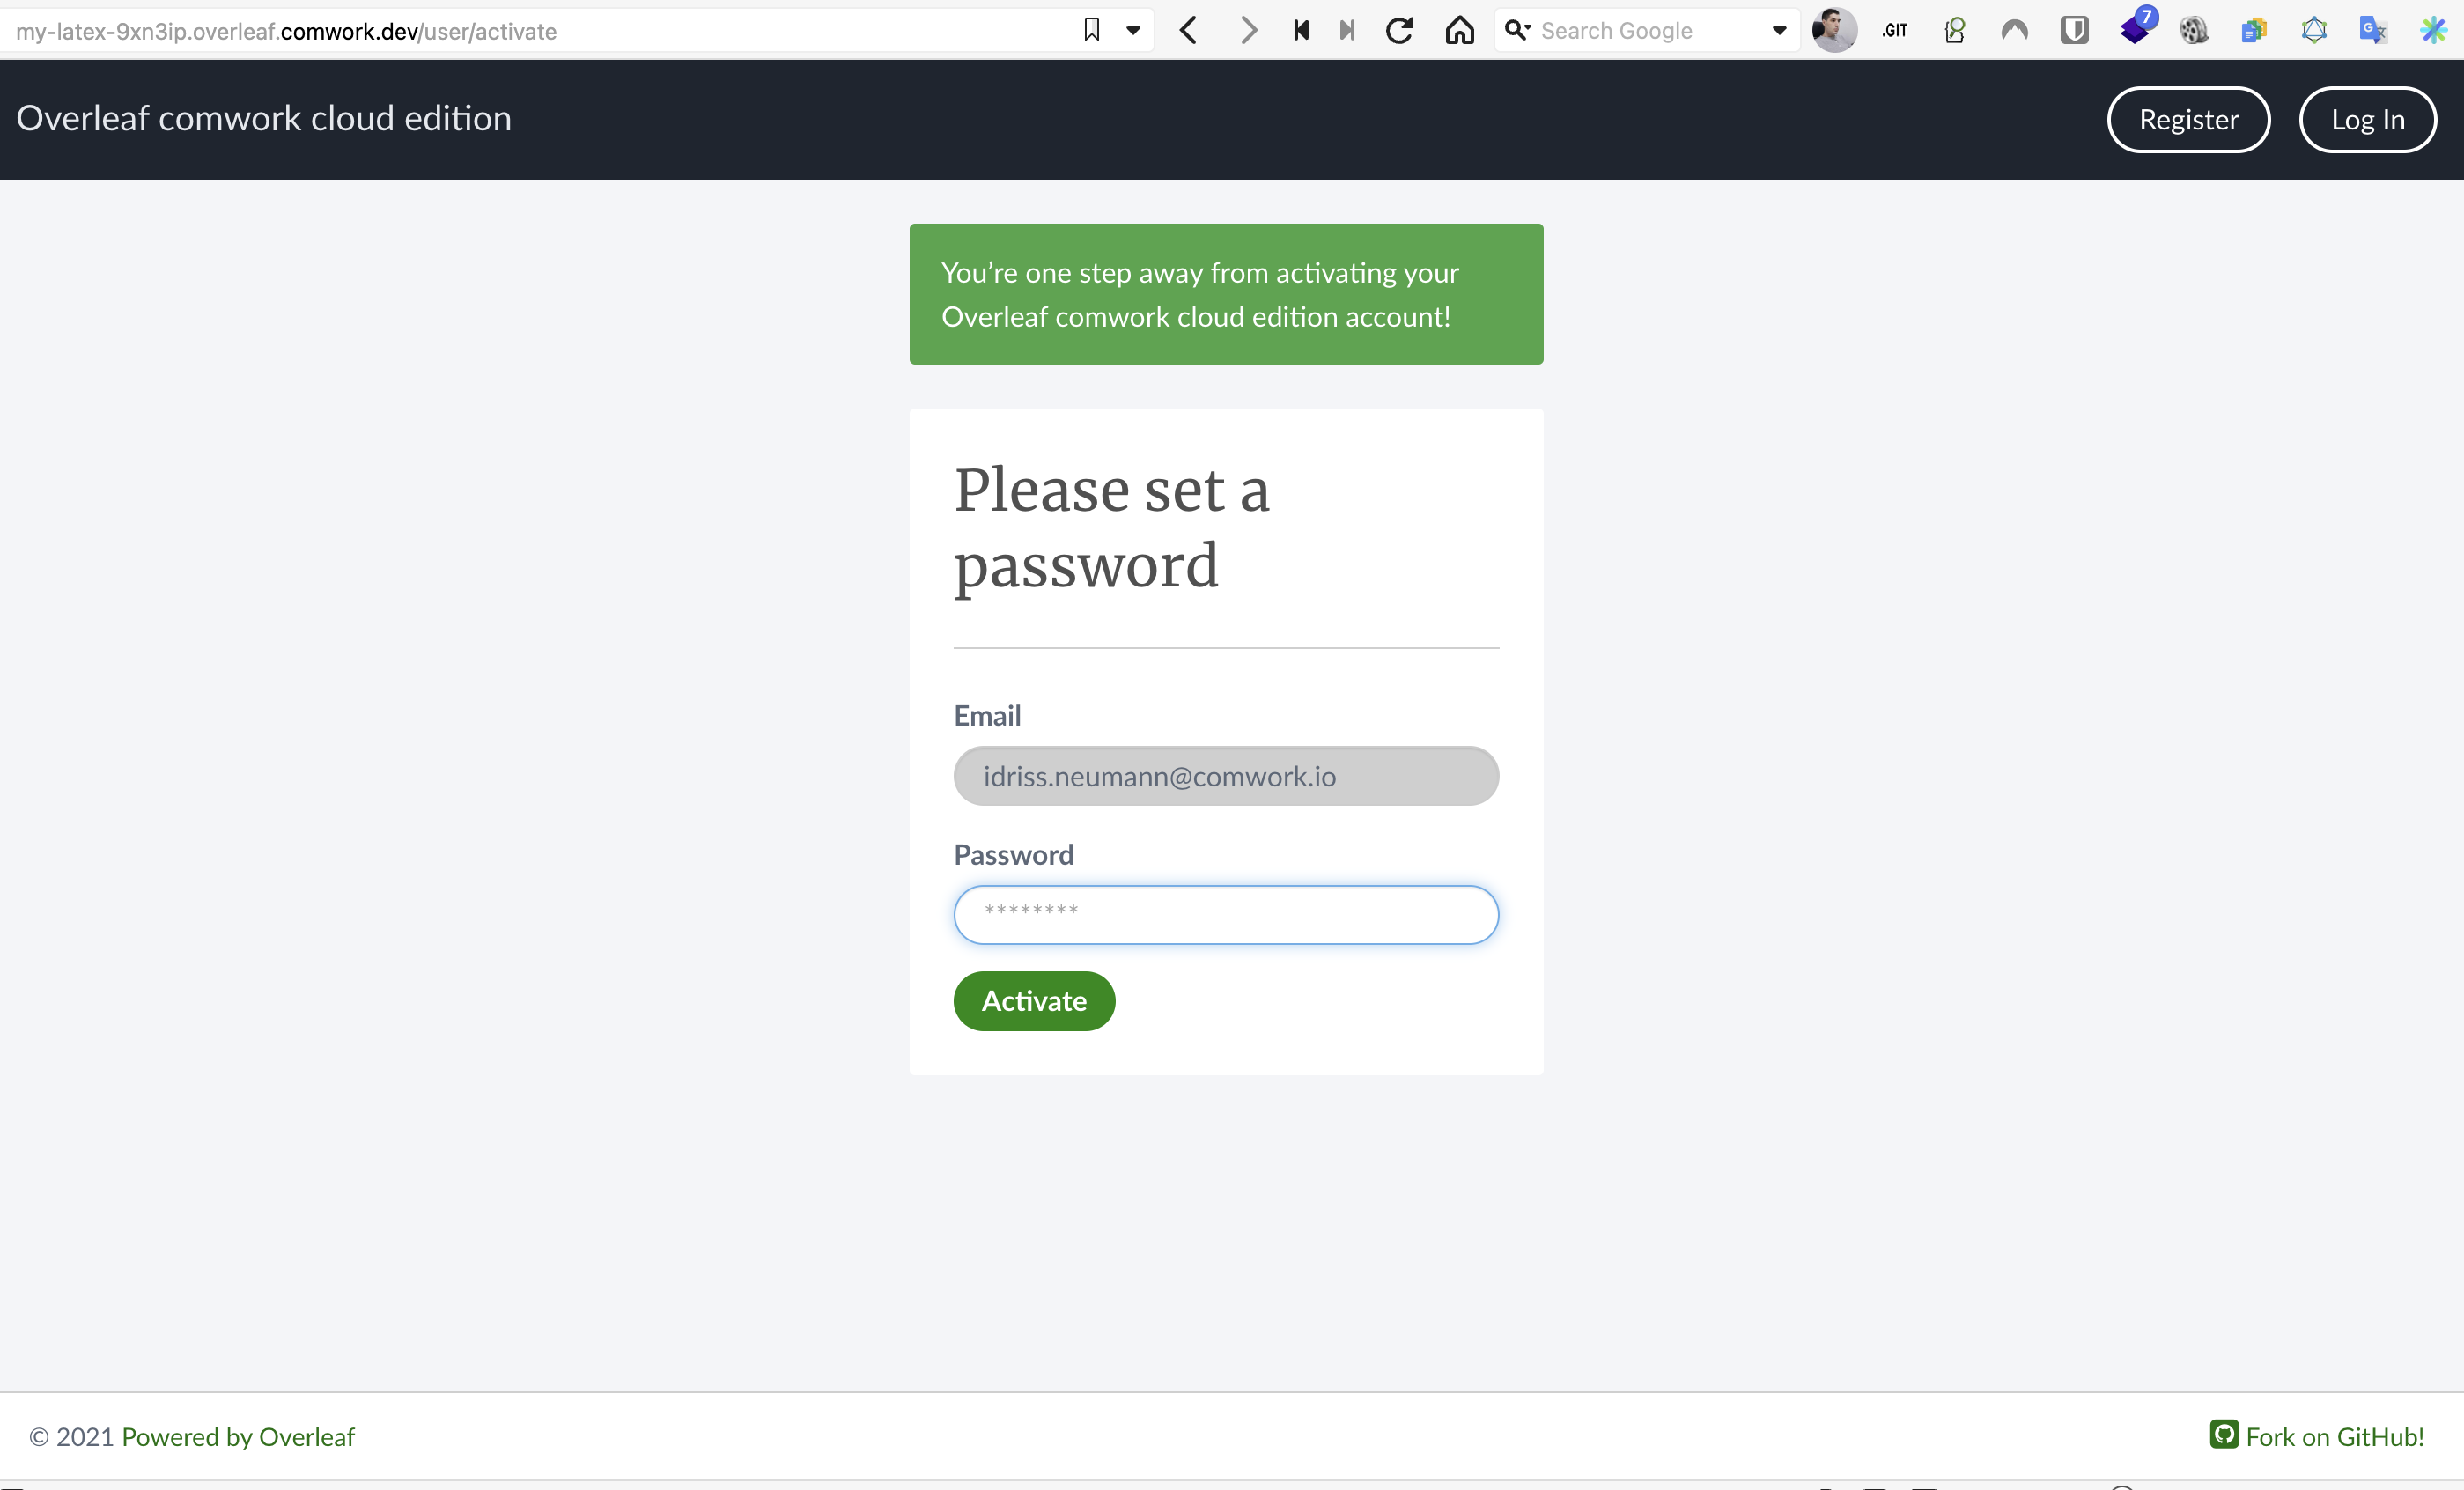
Task: Click the fast forward navigation button
Action: 1347,30
